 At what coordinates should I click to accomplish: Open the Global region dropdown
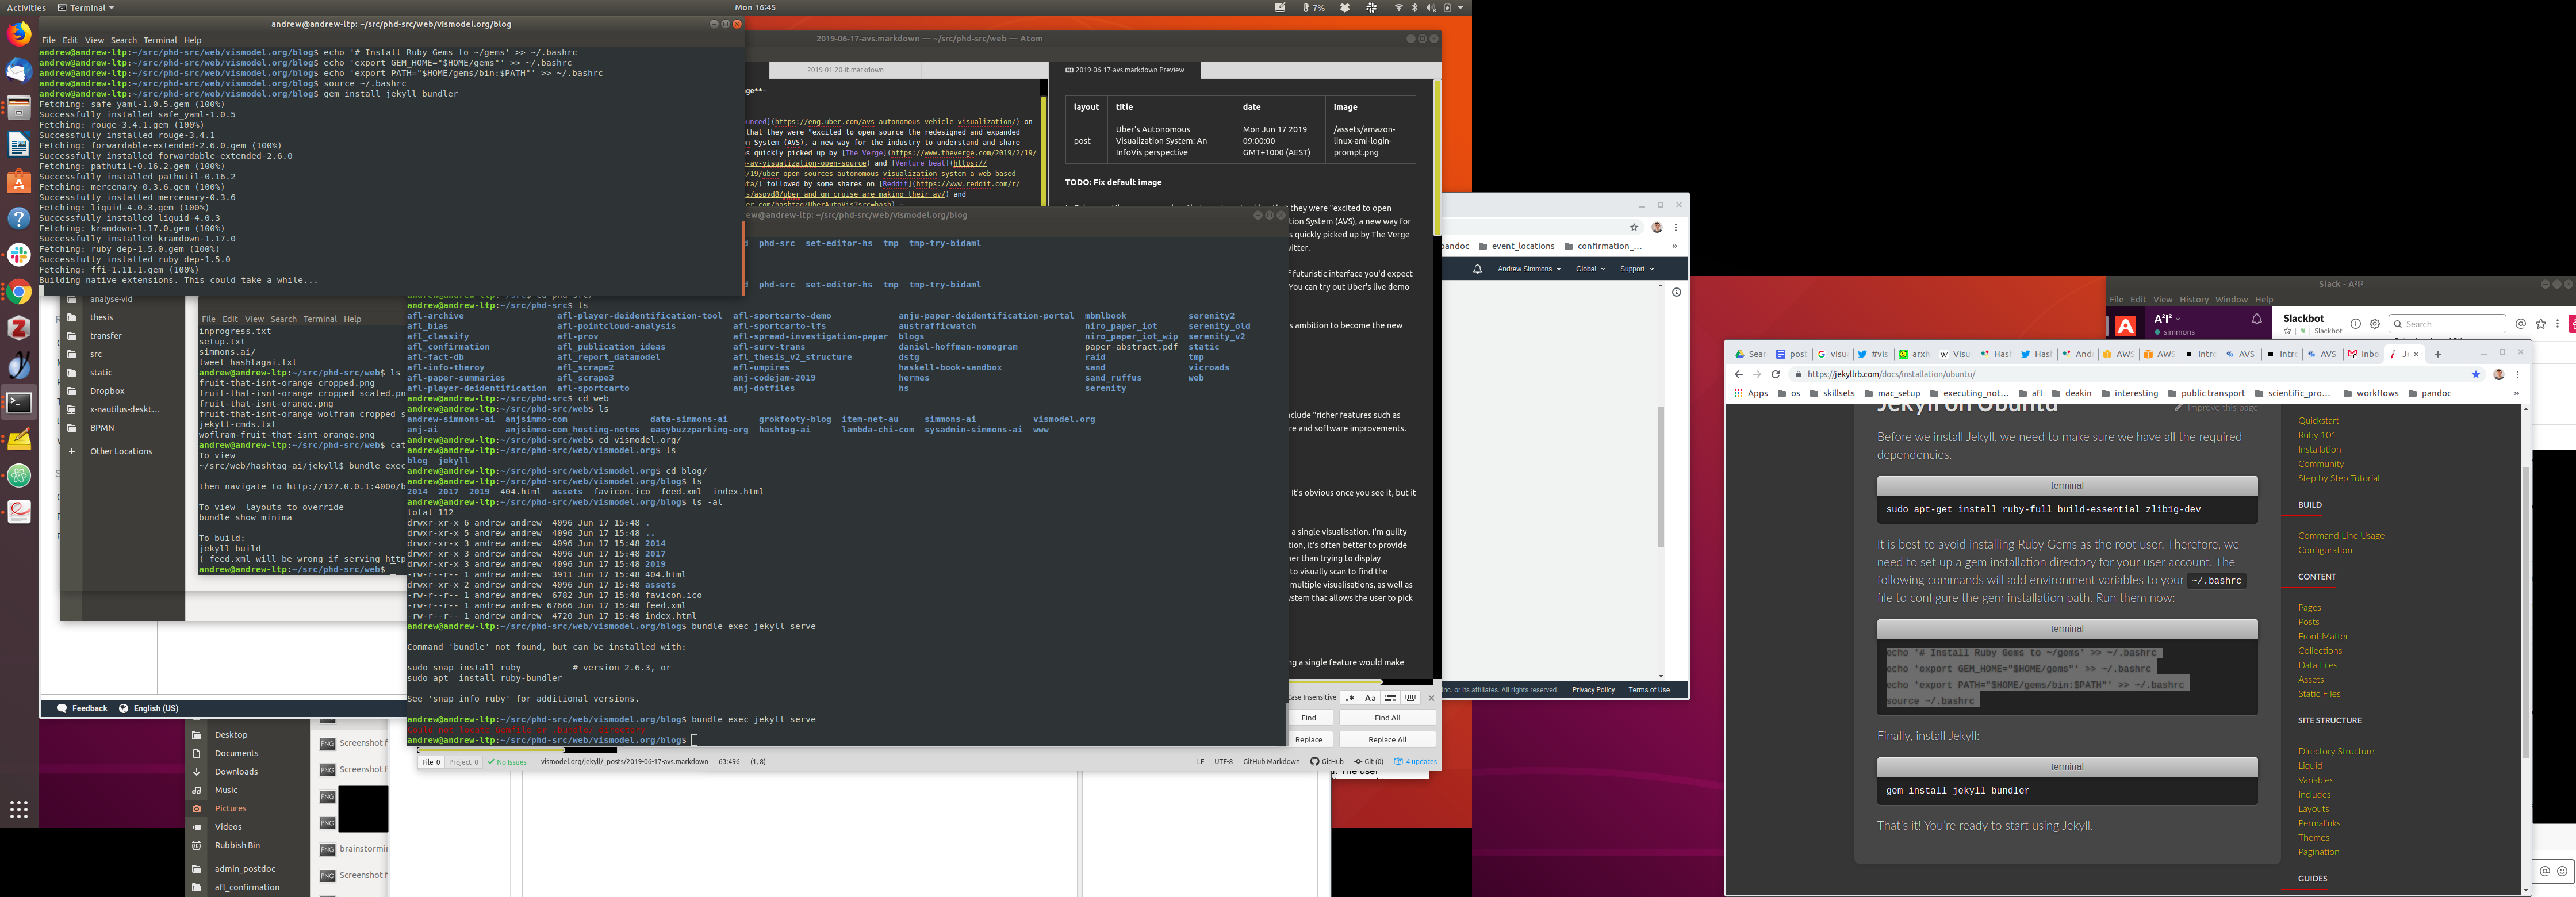1590,269
